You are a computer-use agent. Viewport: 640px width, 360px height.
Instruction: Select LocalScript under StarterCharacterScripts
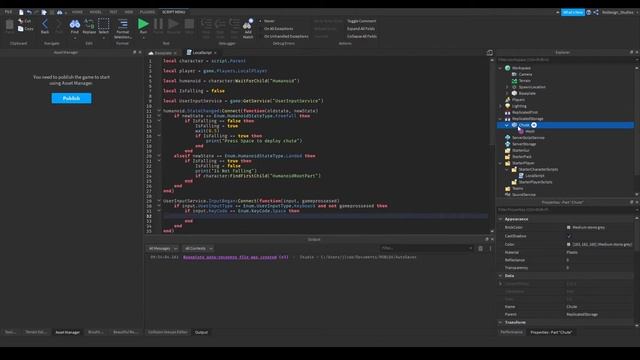pyautogui.click(x=535, y=176)
